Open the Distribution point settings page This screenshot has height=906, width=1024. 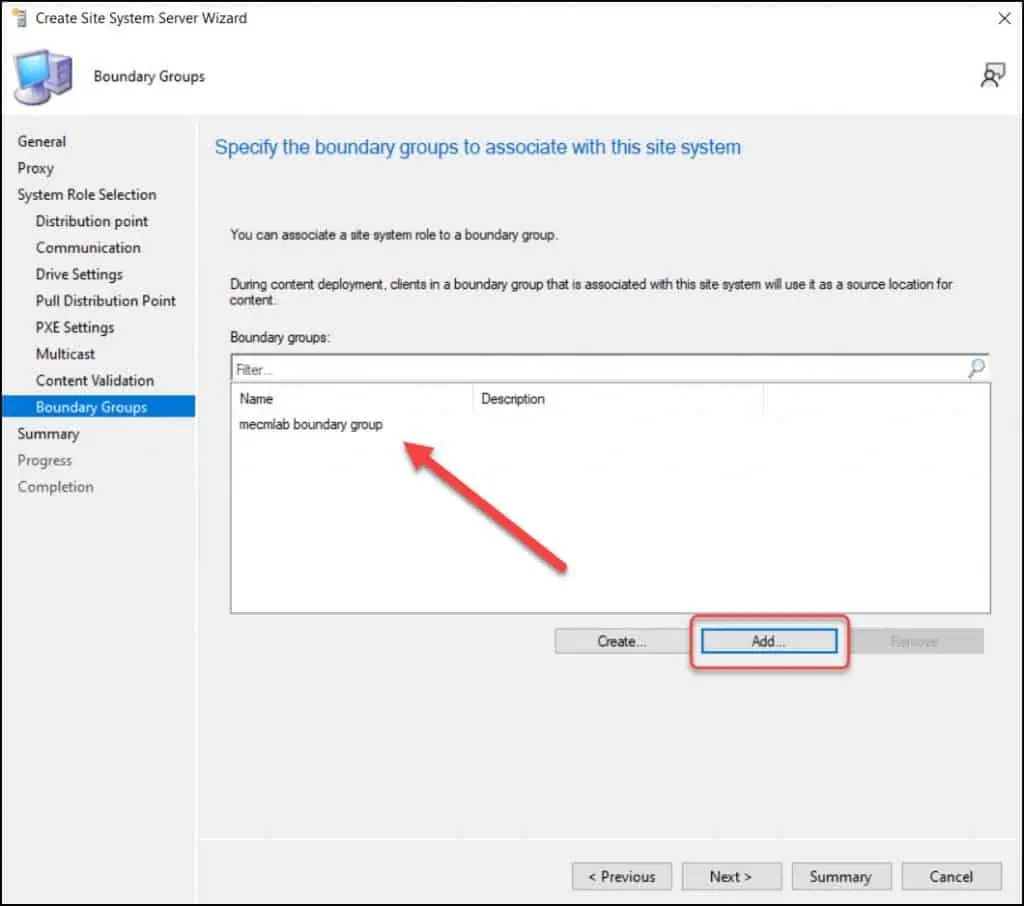(92, 221)
